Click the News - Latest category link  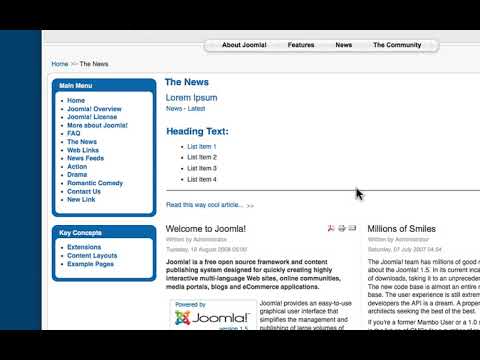point(186,108)
